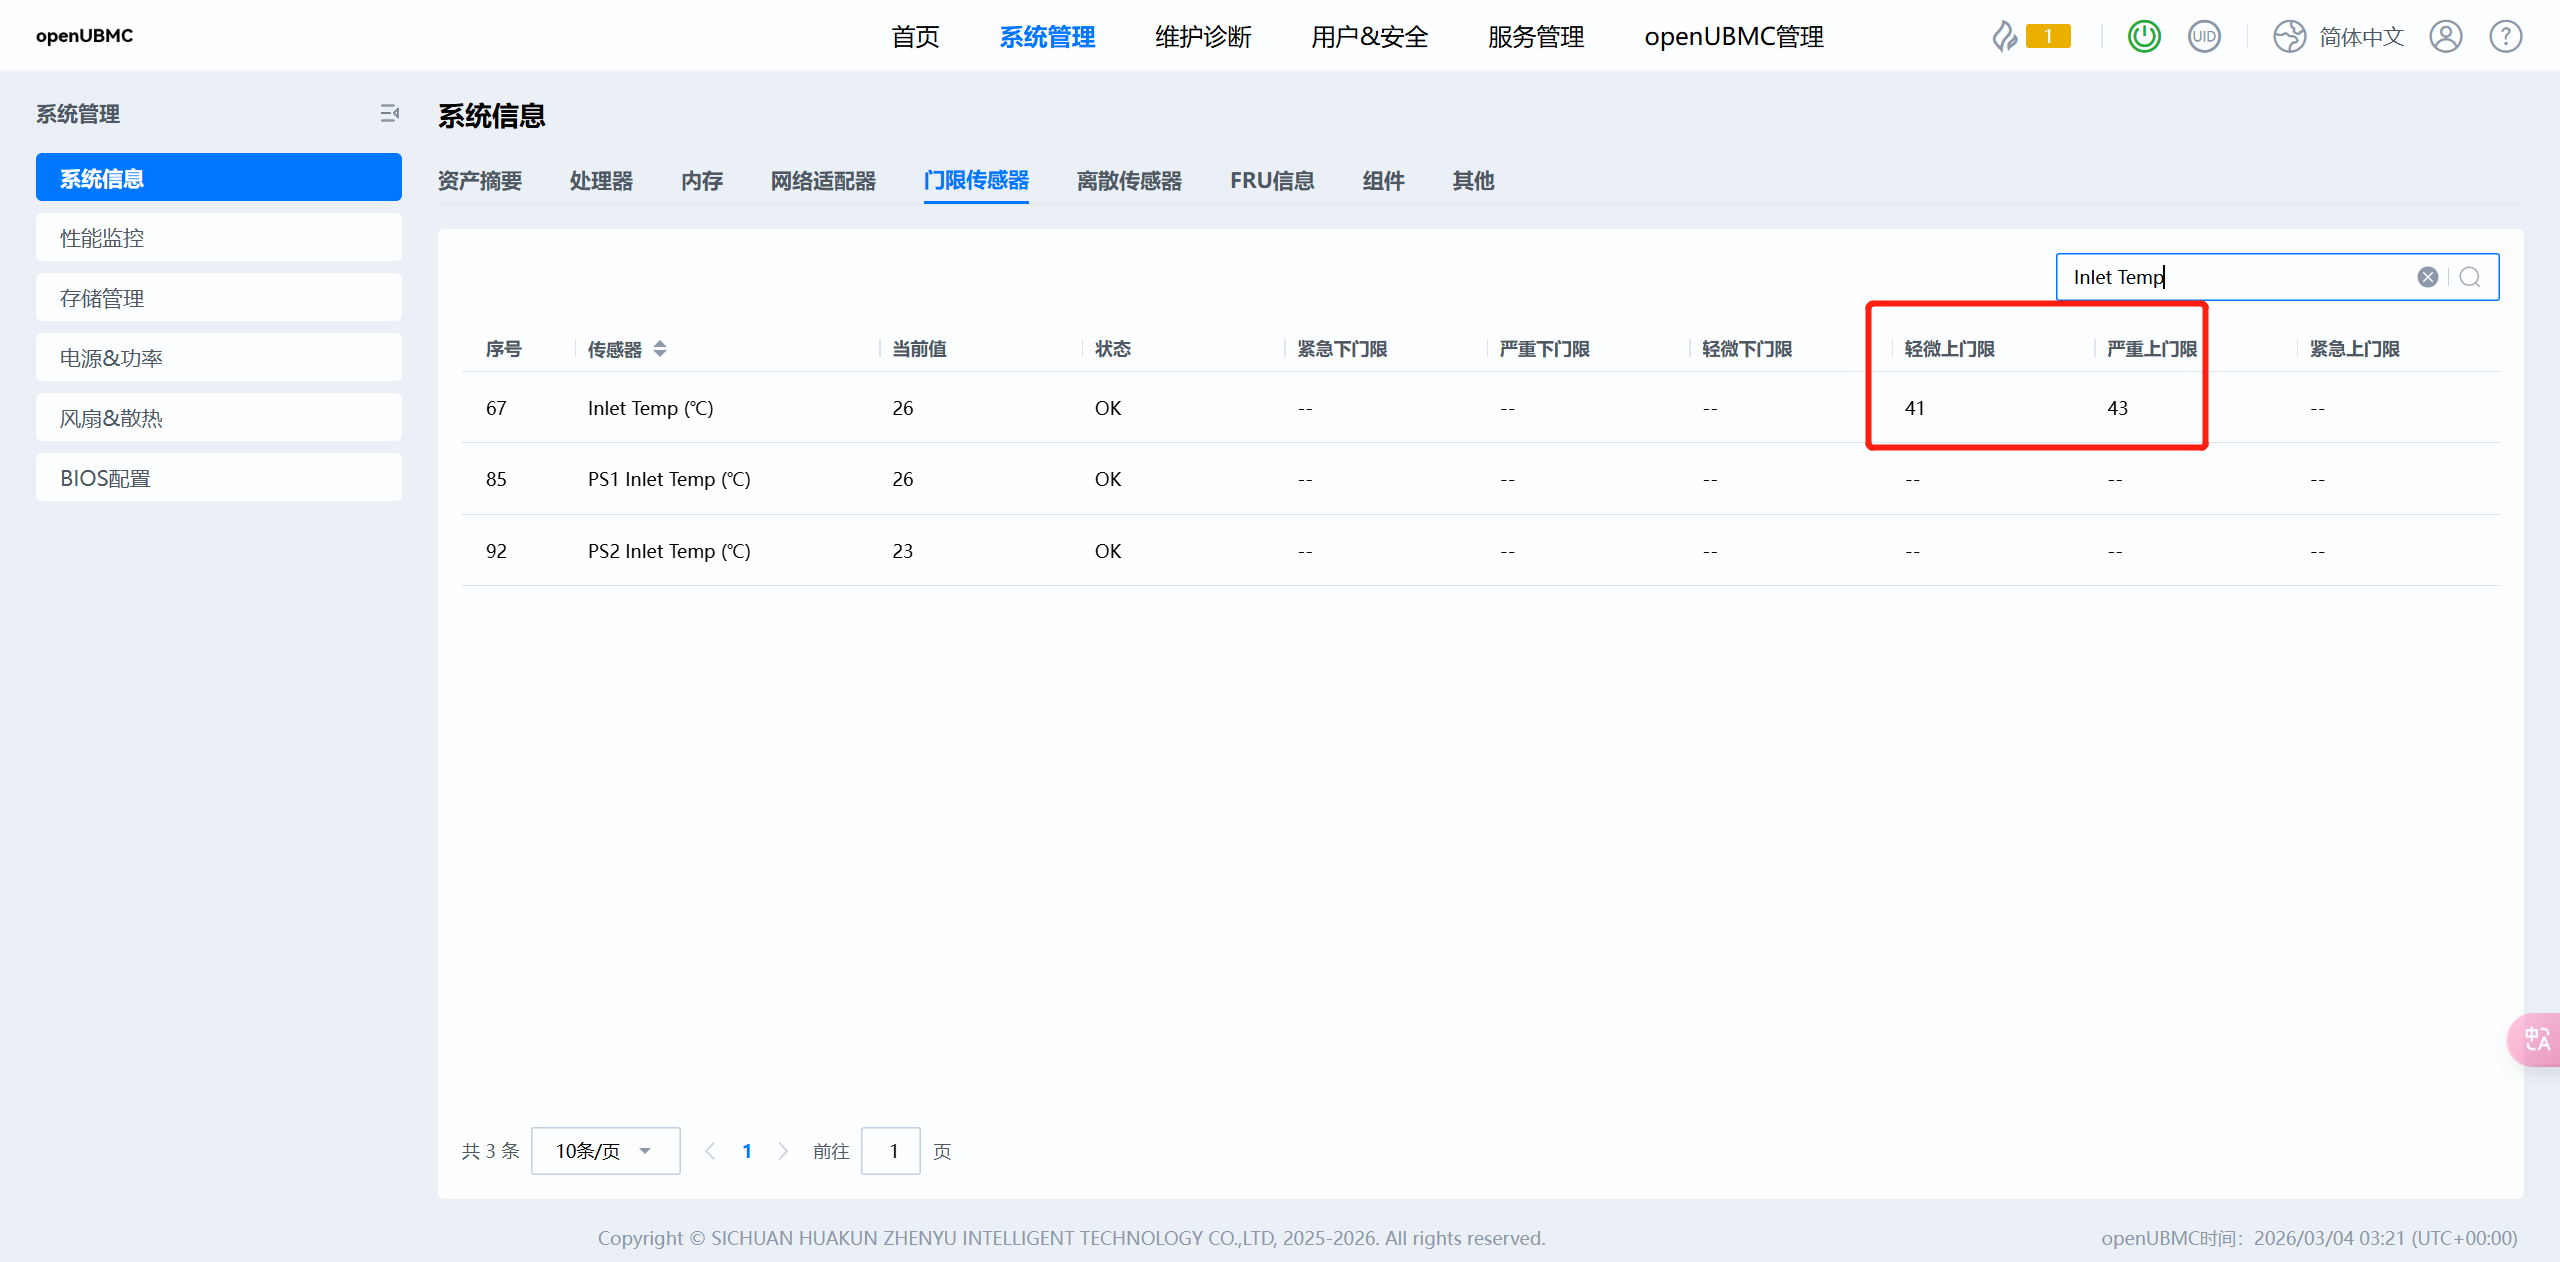
Task: Sort the table by 传感器 column
Action: coord(660,349)
